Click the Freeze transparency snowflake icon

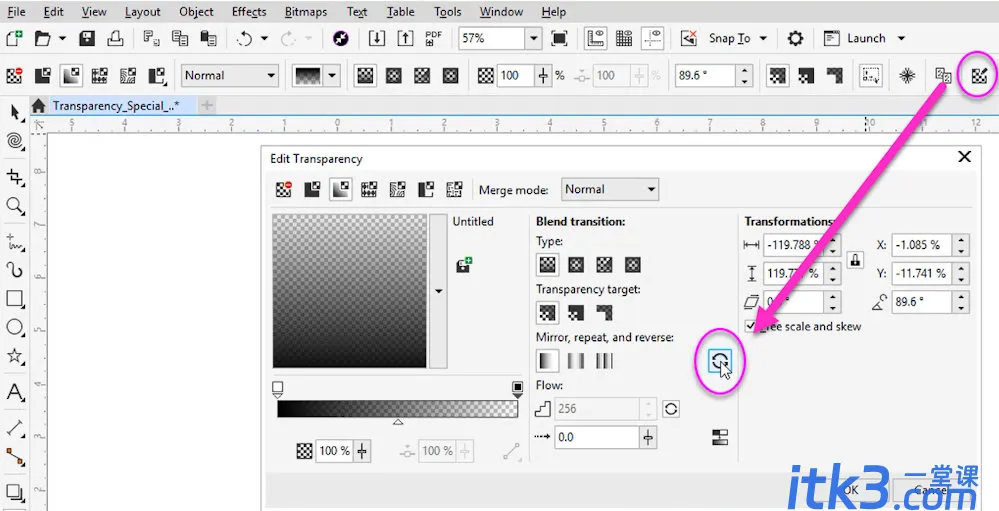point(907,76)
